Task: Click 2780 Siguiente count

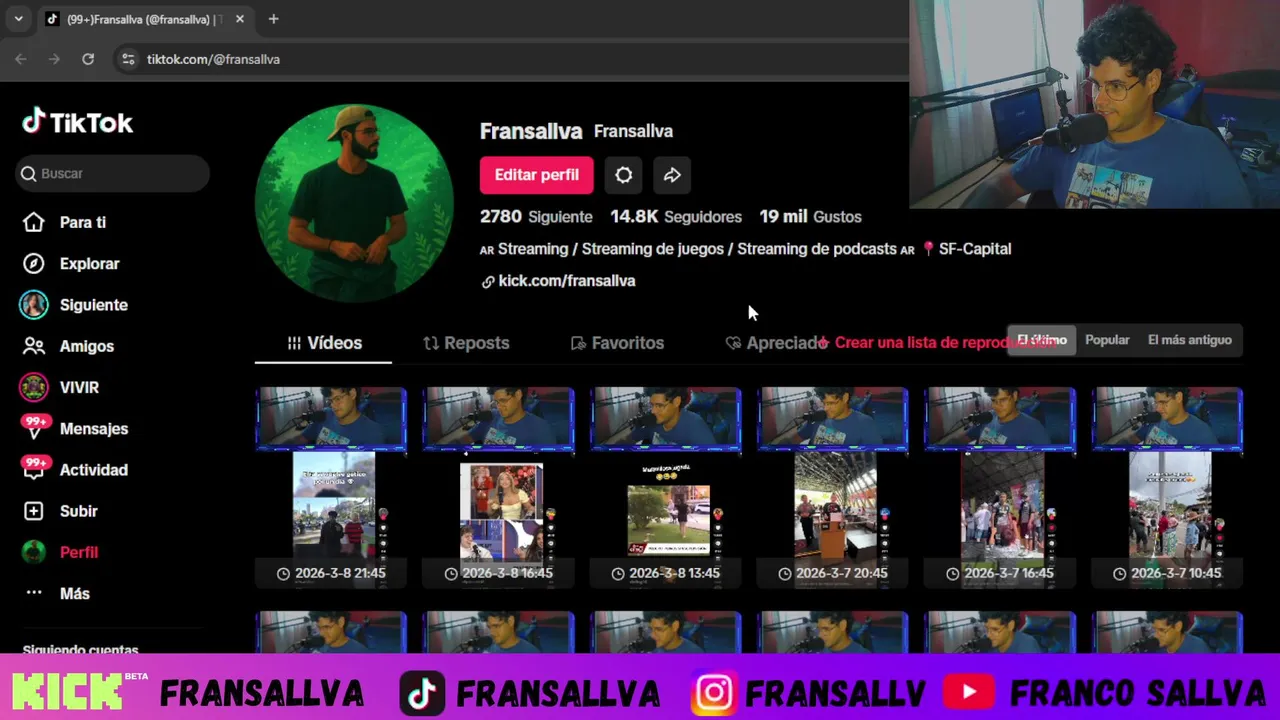Action: [x=536, y=216]
